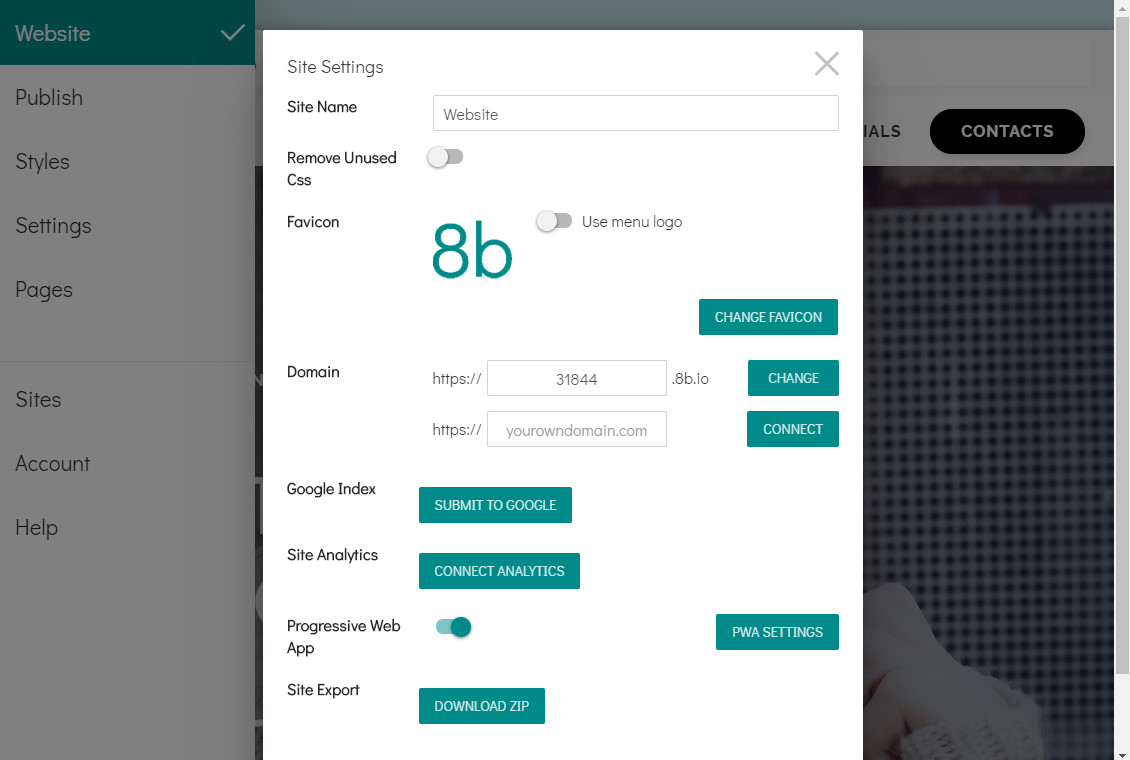1130x760 pixels.
Task: Click the Site Analytics label
Action: (332, 555)
